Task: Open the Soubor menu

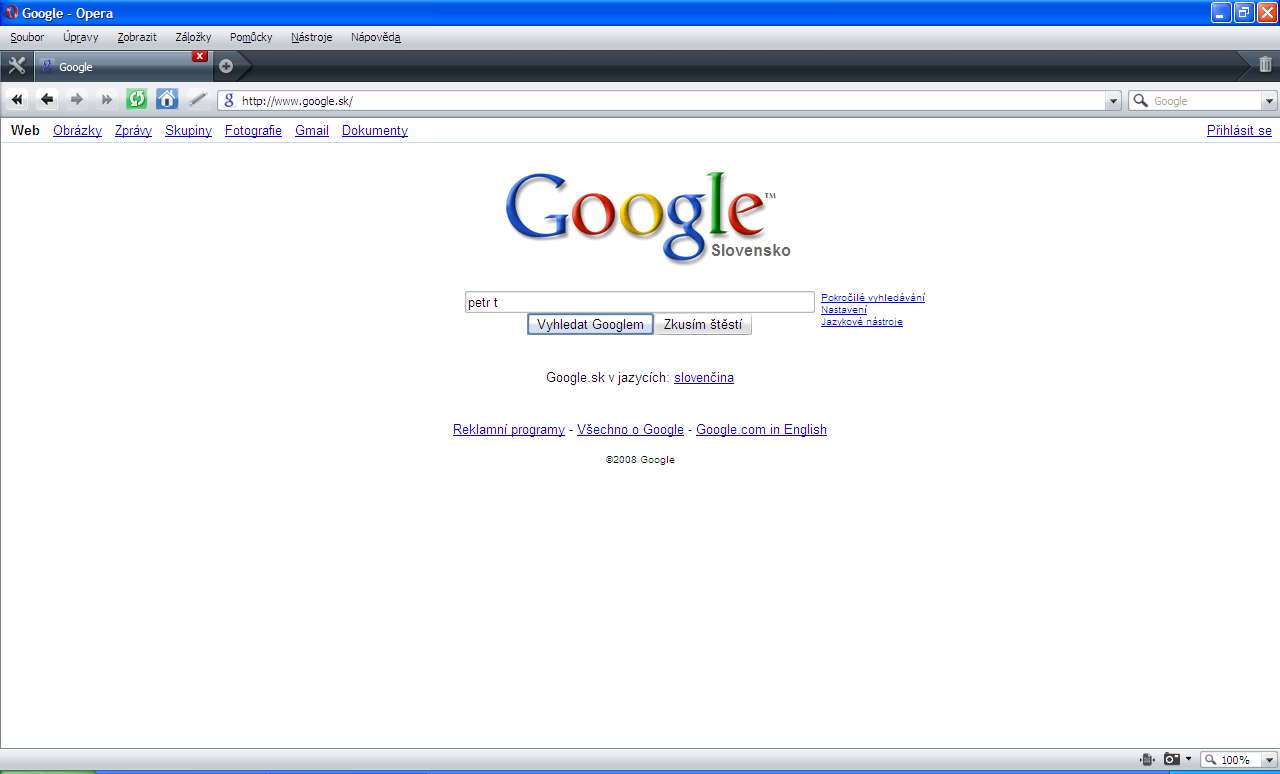Action: 27,37
